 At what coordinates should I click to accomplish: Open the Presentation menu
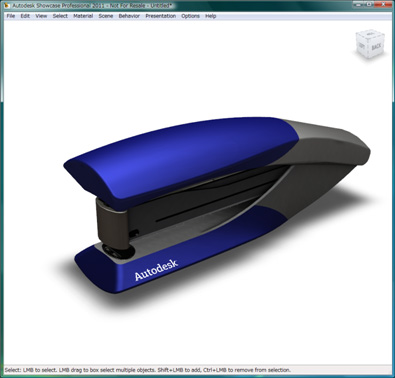point(160,16)
